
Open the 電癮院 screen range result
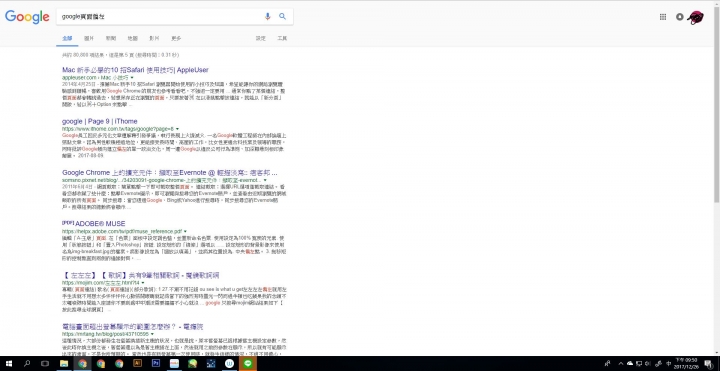133,327
